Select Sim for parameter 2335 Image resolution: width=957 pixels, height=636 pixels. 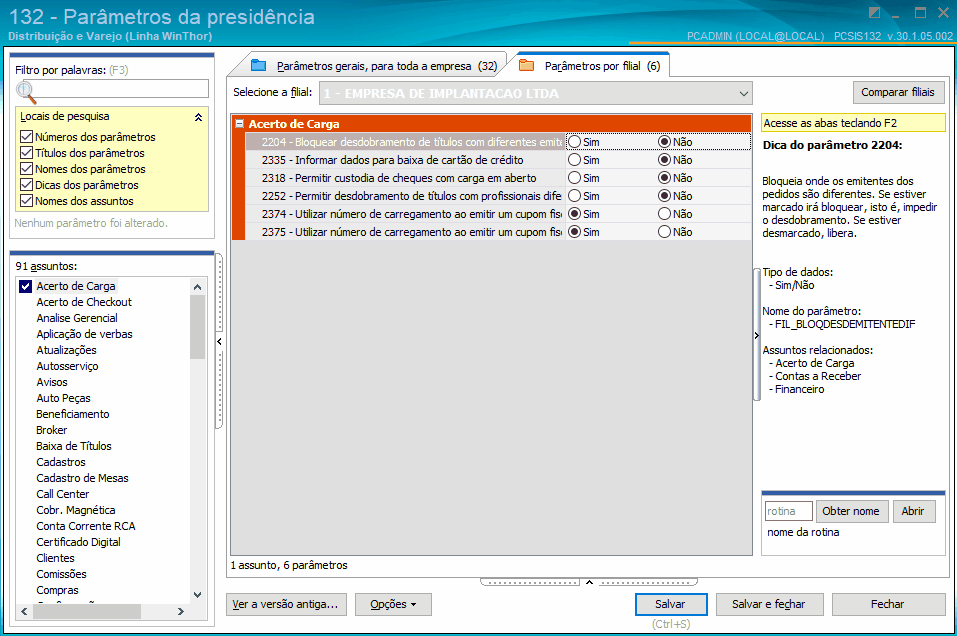(x=574, y=160)
